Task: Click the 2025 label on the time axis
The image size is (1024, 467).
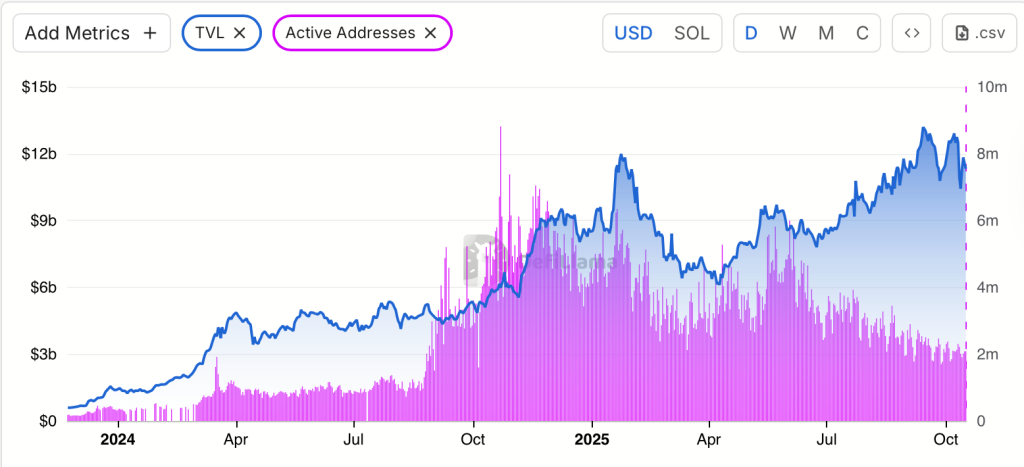Action: [x=593, y=438]
